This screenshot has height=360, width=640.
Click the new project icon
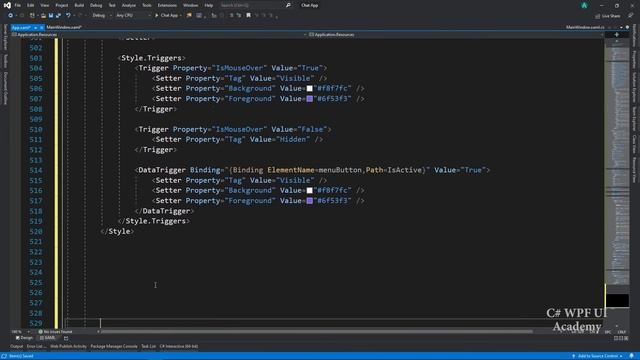(32, 16)
